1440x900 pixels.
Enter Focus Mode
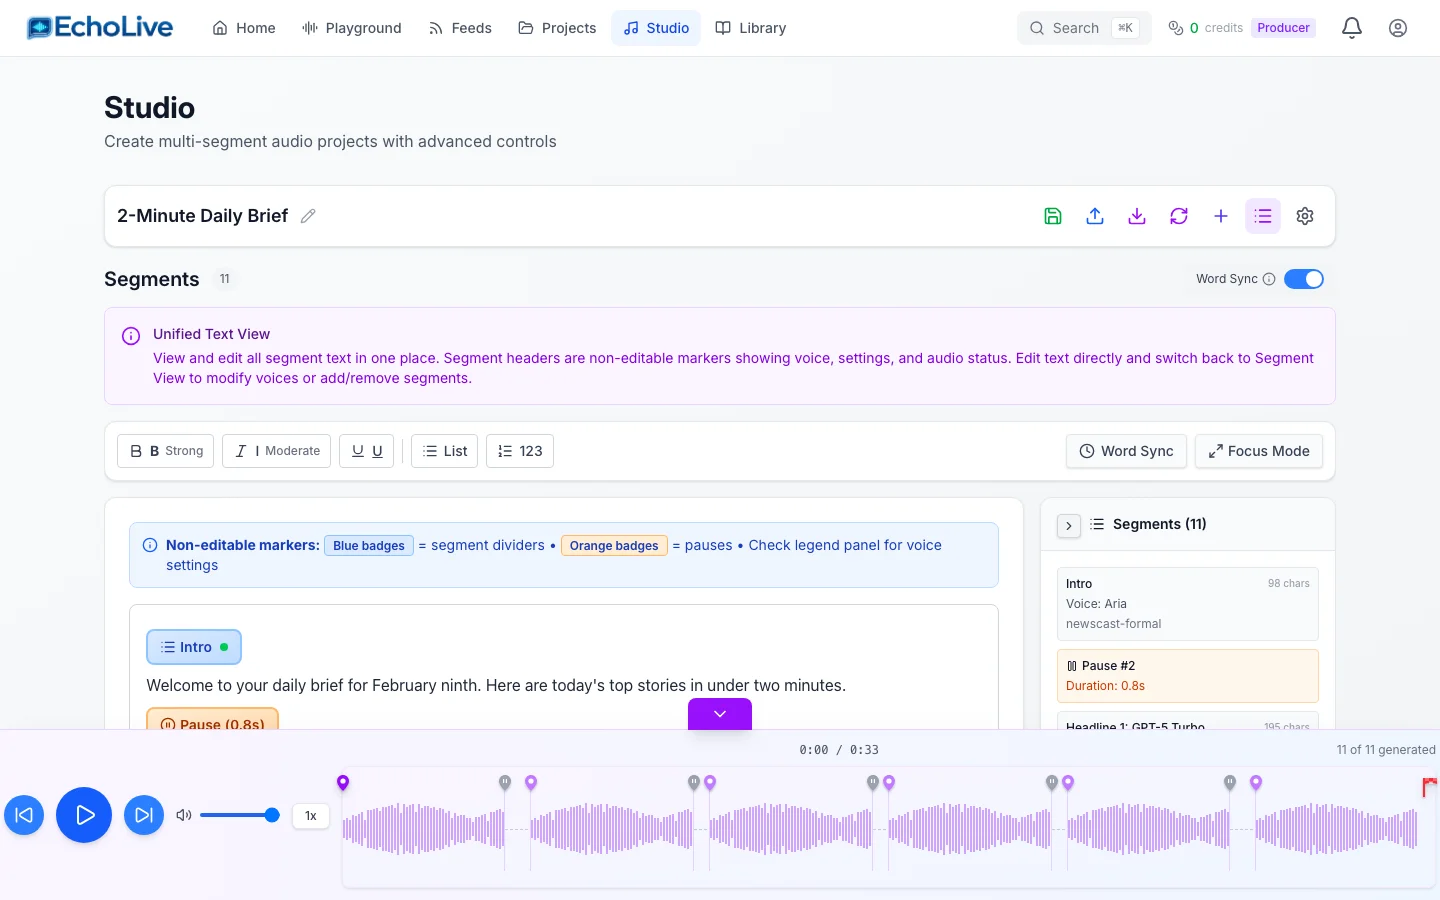pos(1259,451)
